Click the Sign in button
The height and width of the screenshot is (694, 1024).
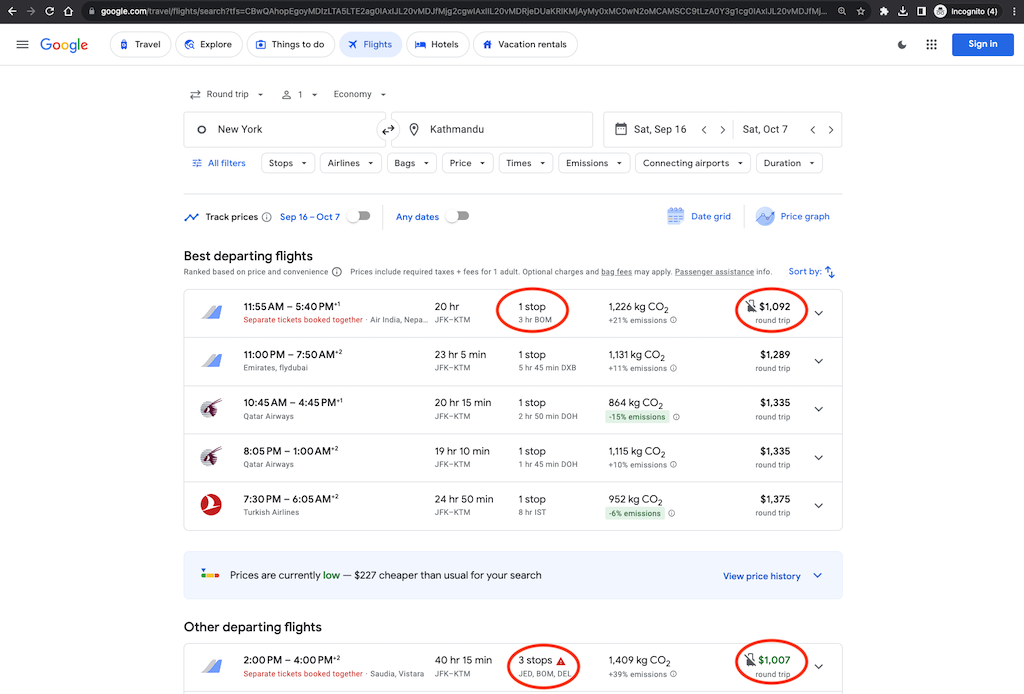(x=982, y=44)
